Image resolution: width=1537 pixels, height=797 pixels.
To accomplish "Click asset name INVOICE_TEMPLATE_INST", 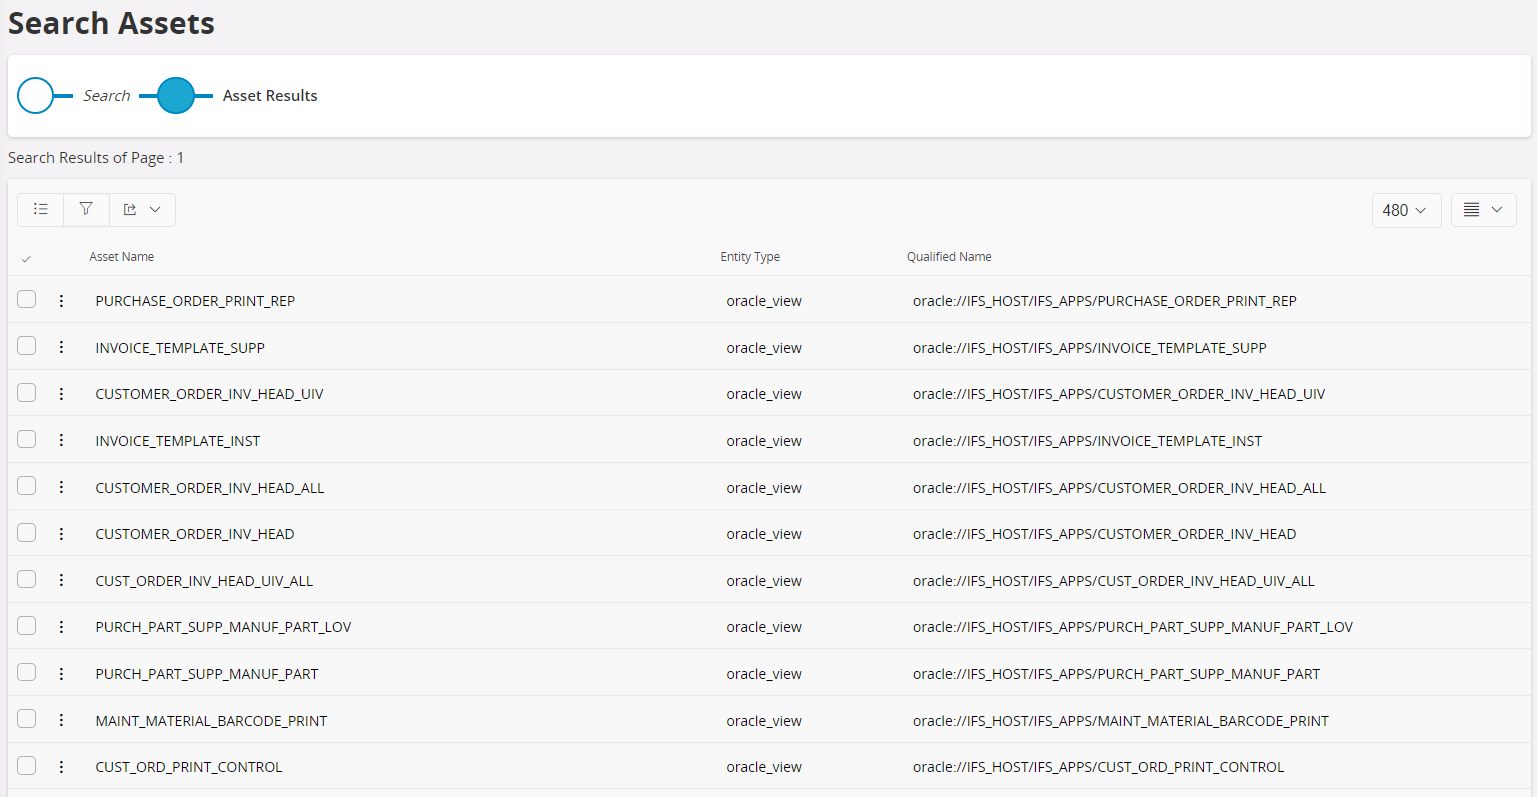I will pos(178,441).
